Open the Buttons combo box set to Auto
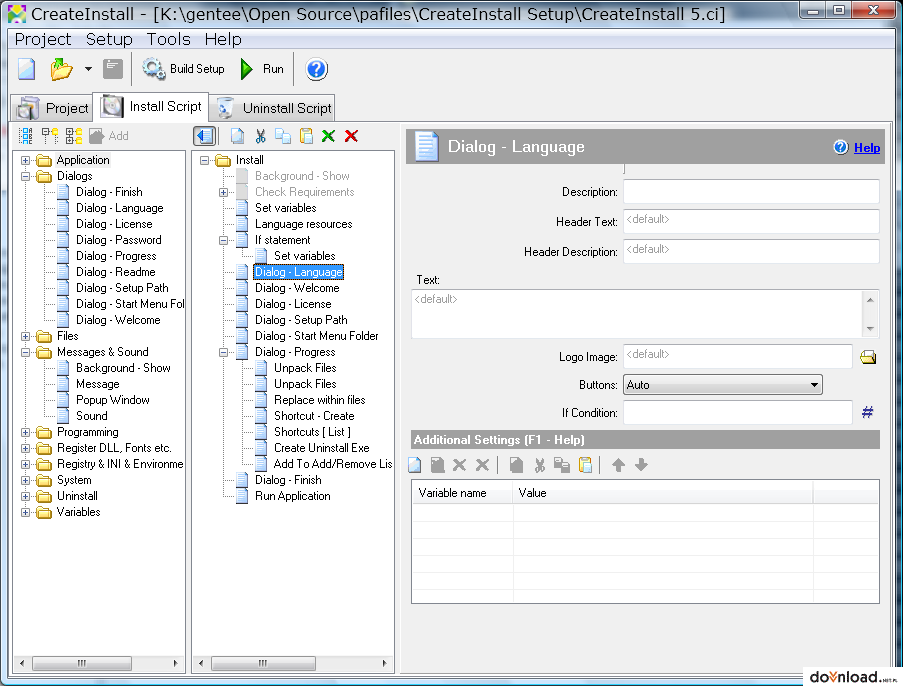 pos(722,385)
